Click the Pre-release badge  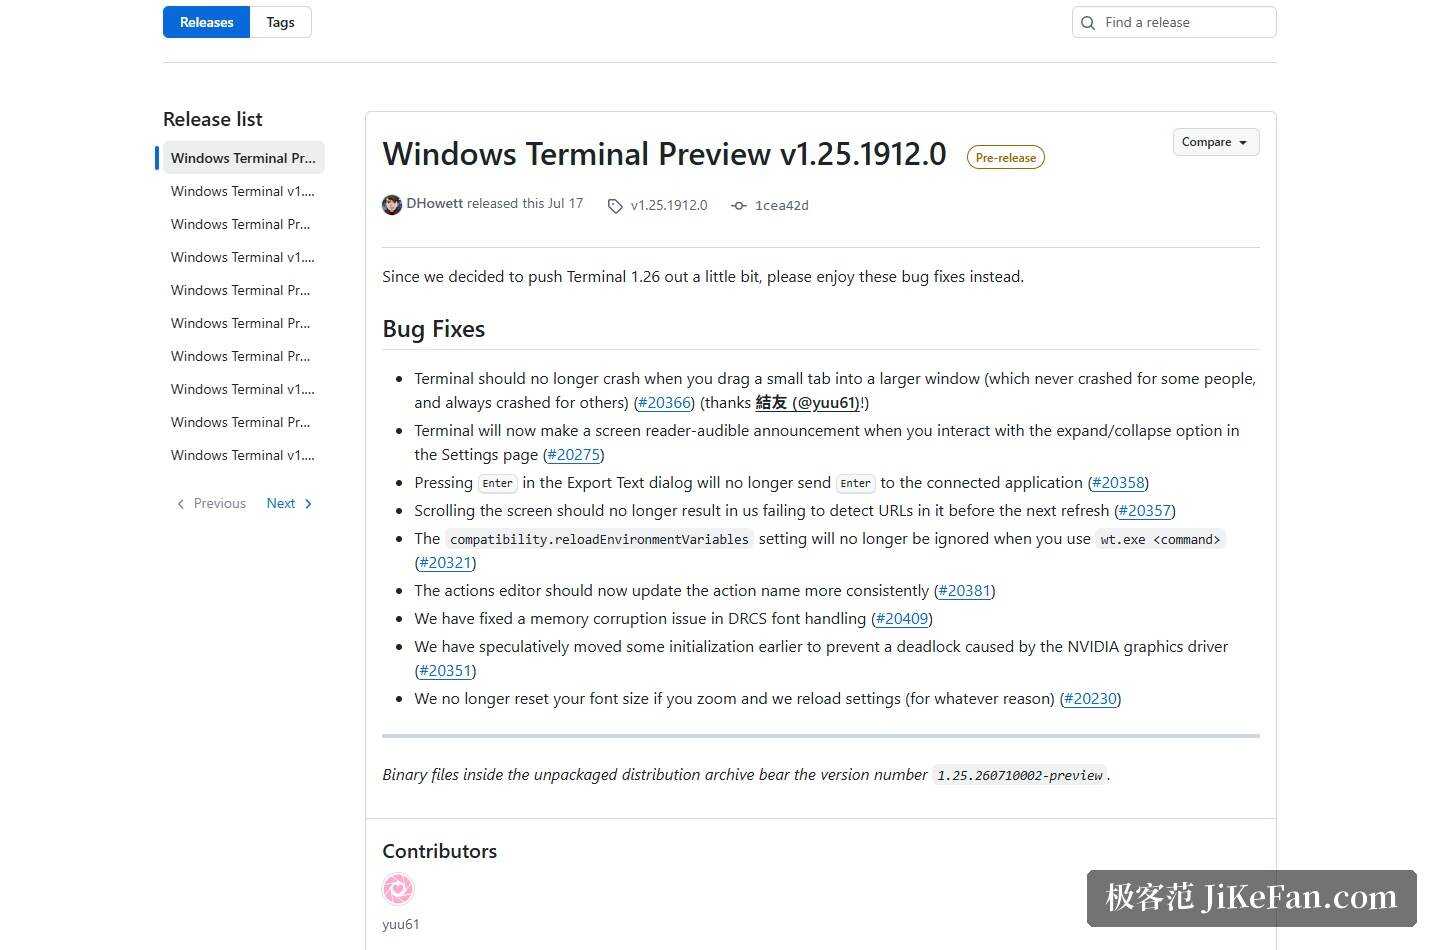click(1005, 157)
